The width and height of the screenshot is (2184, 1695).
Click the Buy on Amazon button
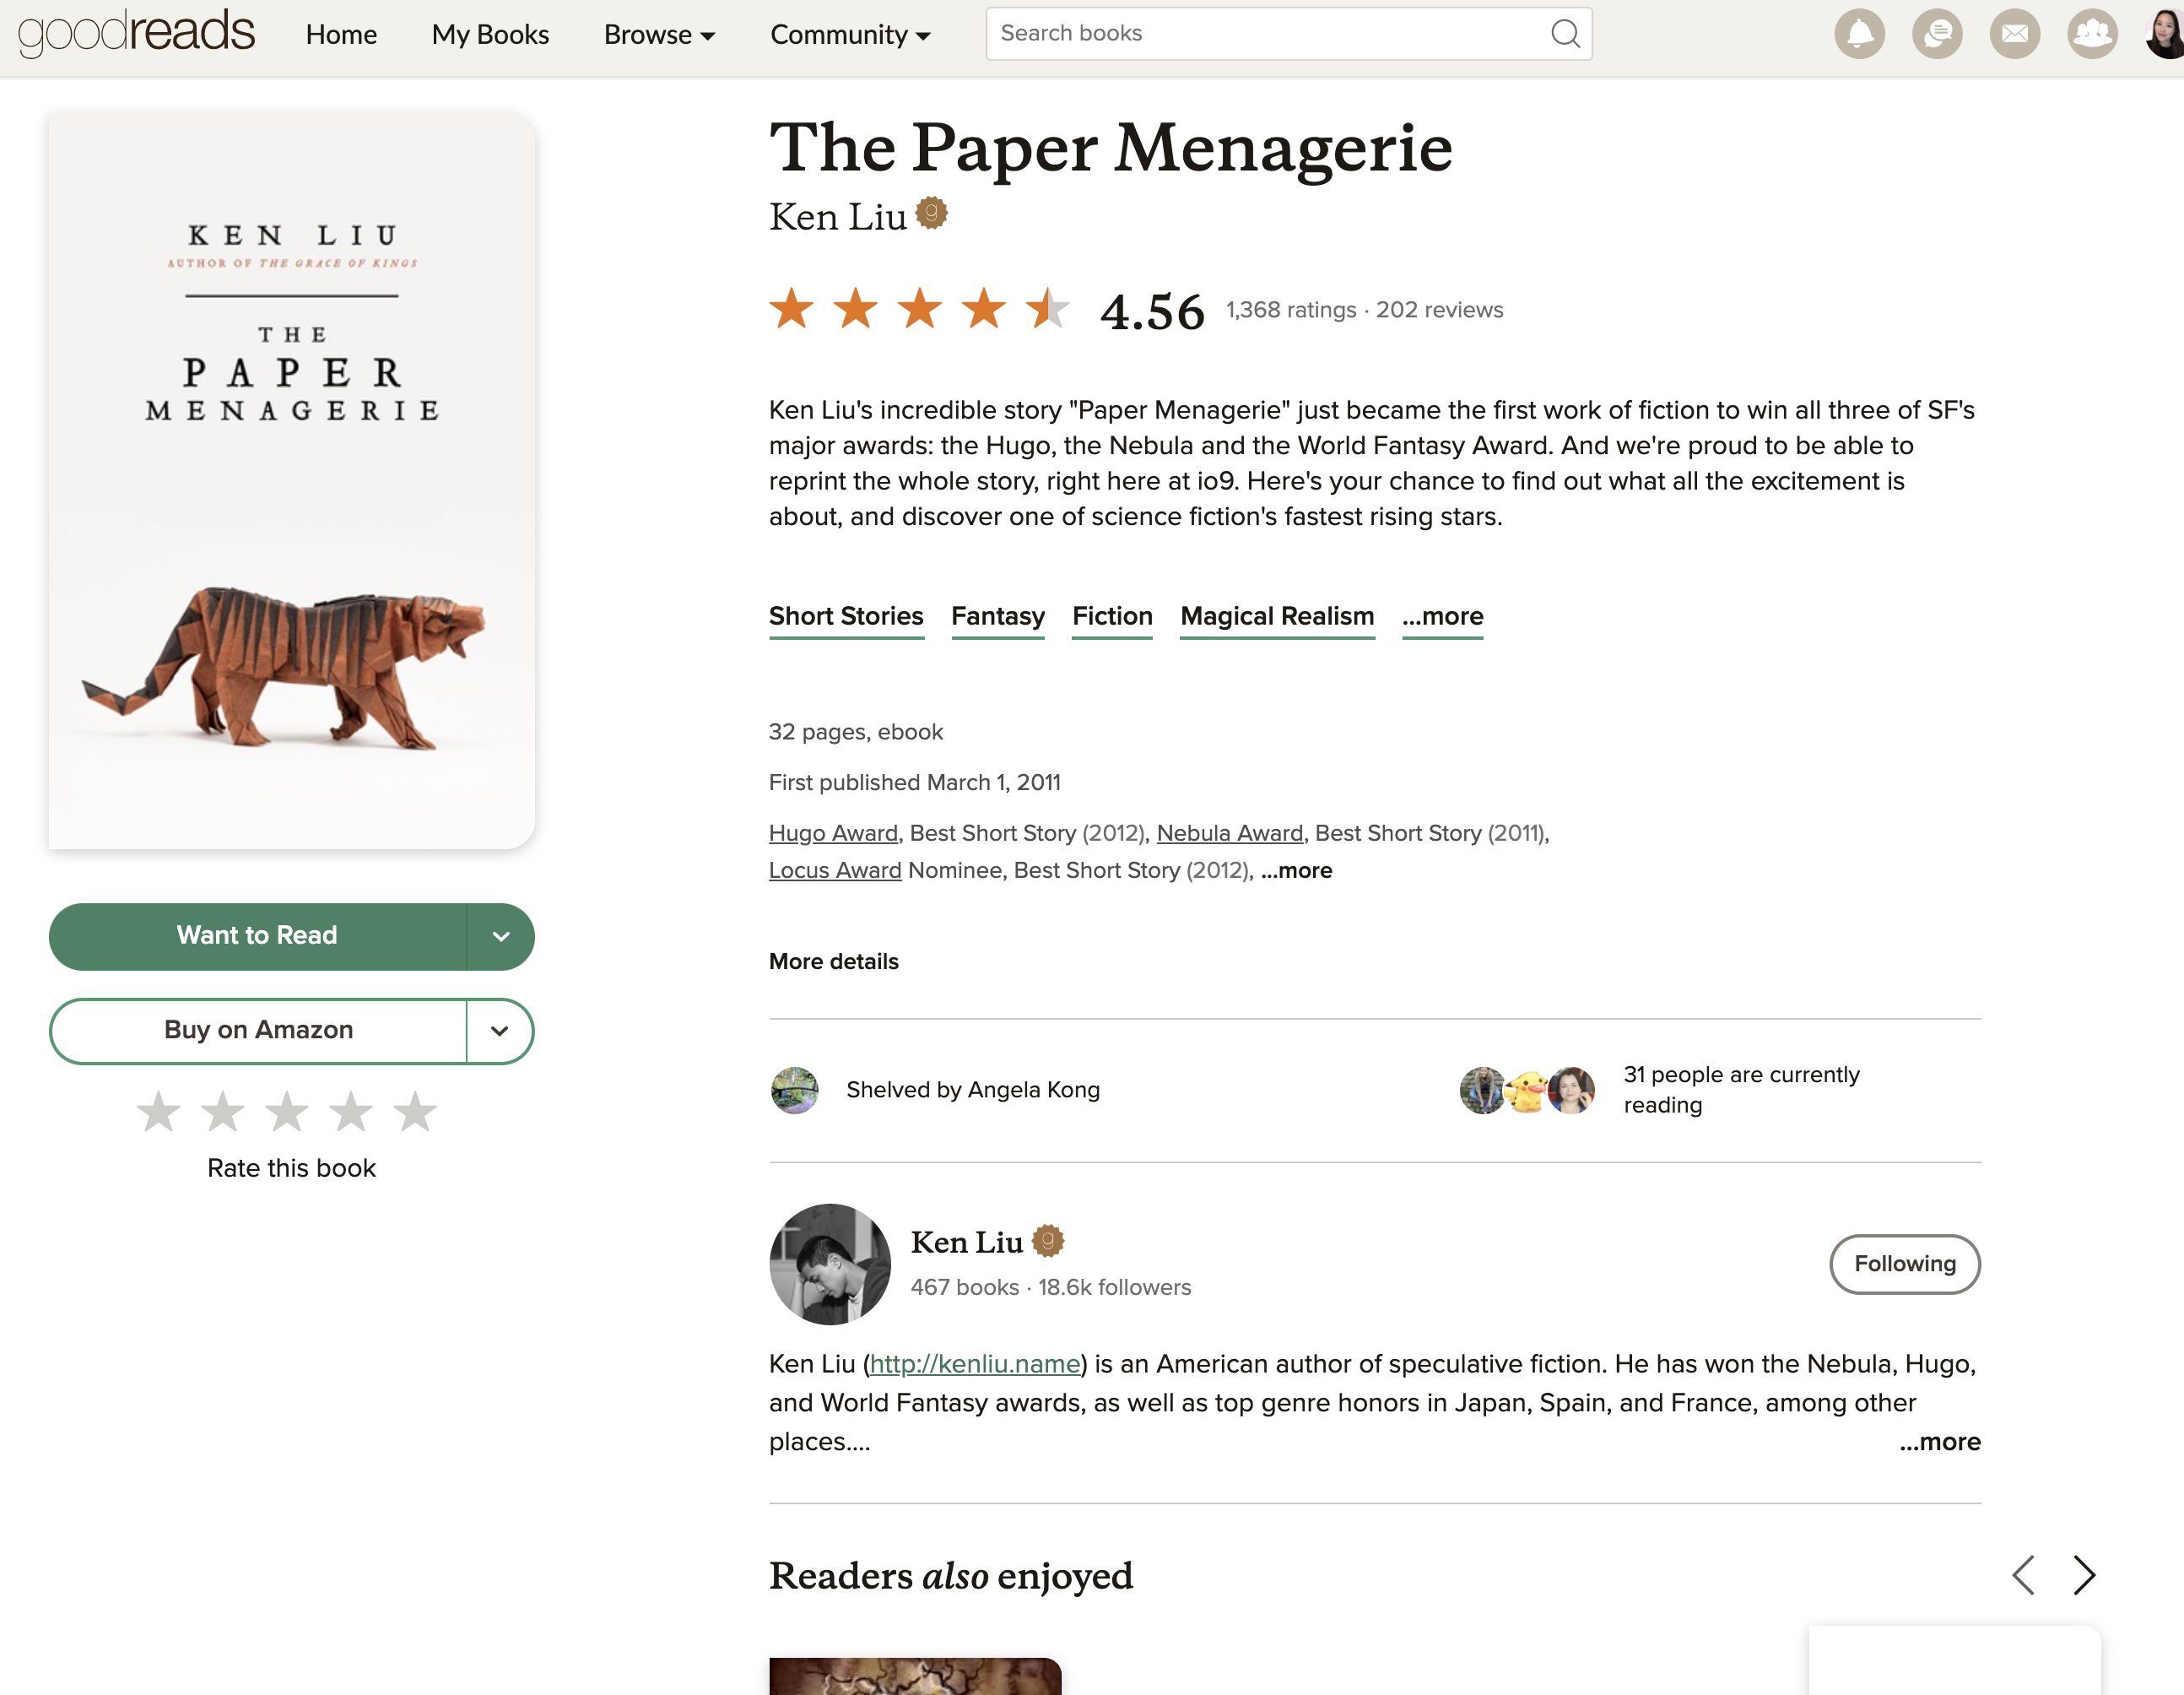click(258, 1031)
